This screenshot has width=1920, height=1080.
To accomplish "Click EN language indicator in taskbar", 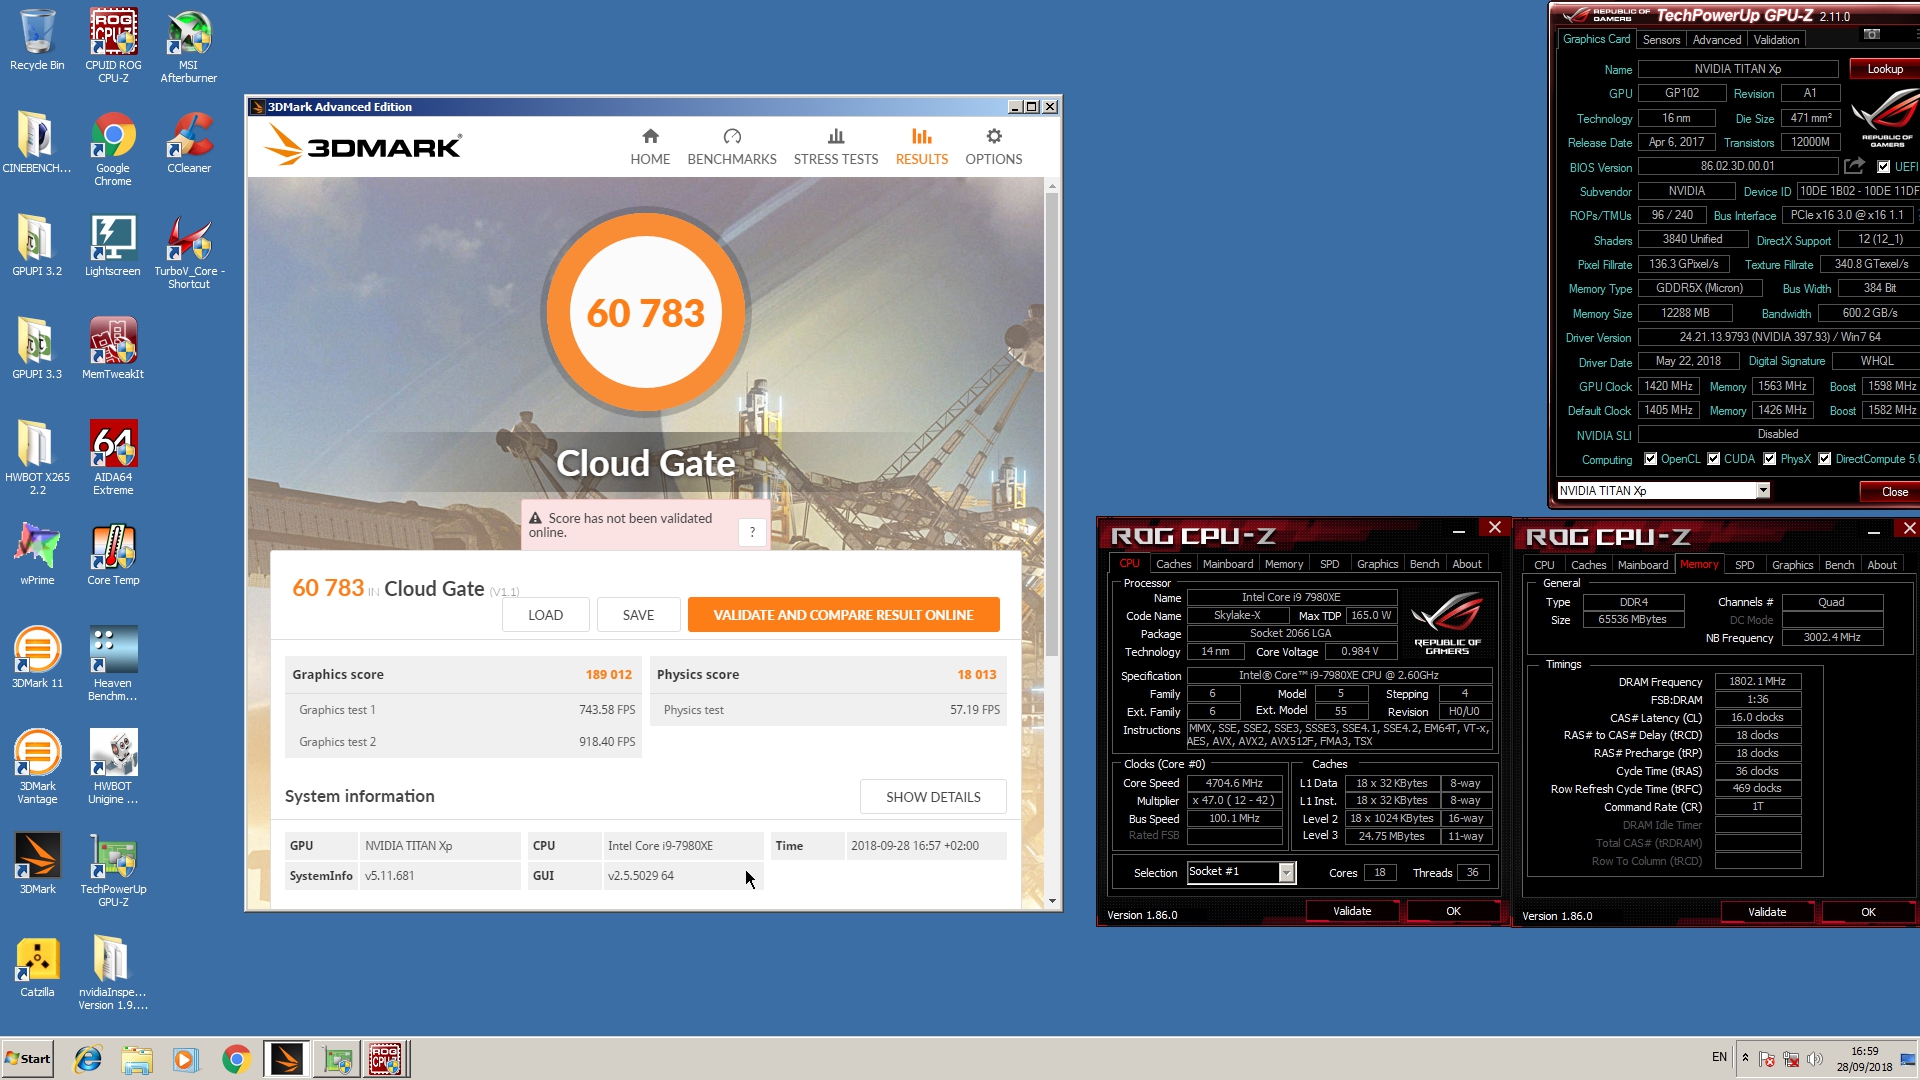I will click(1719, 1057).
